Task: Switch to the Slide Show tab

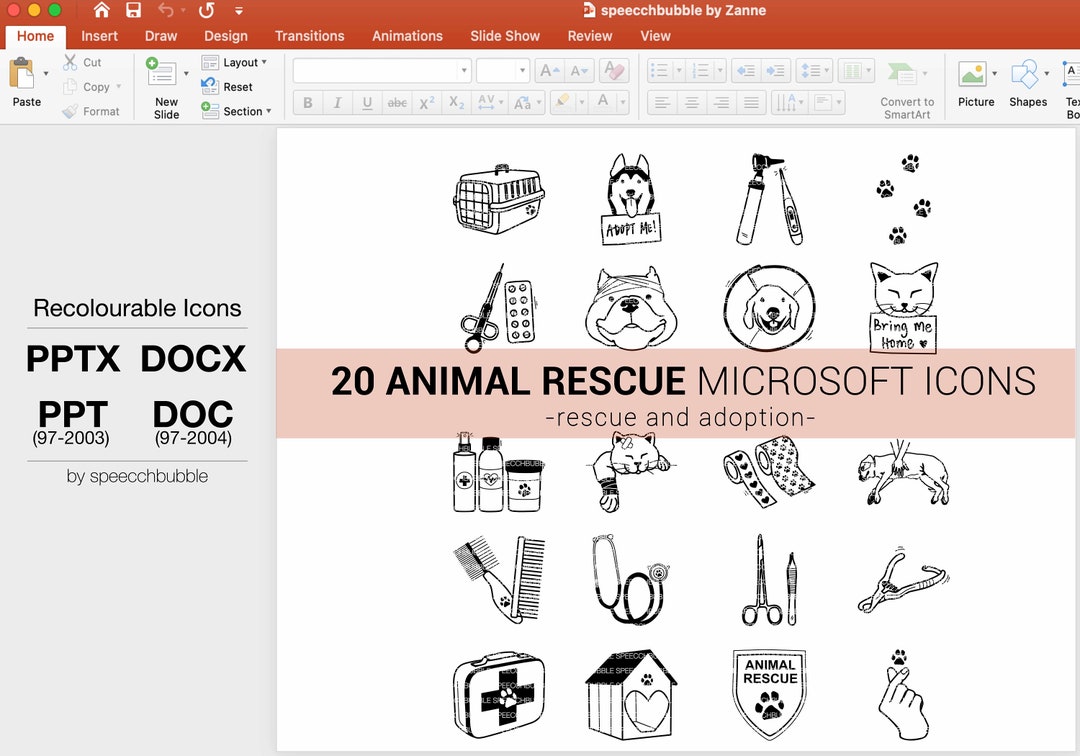Action: [505, 36]
